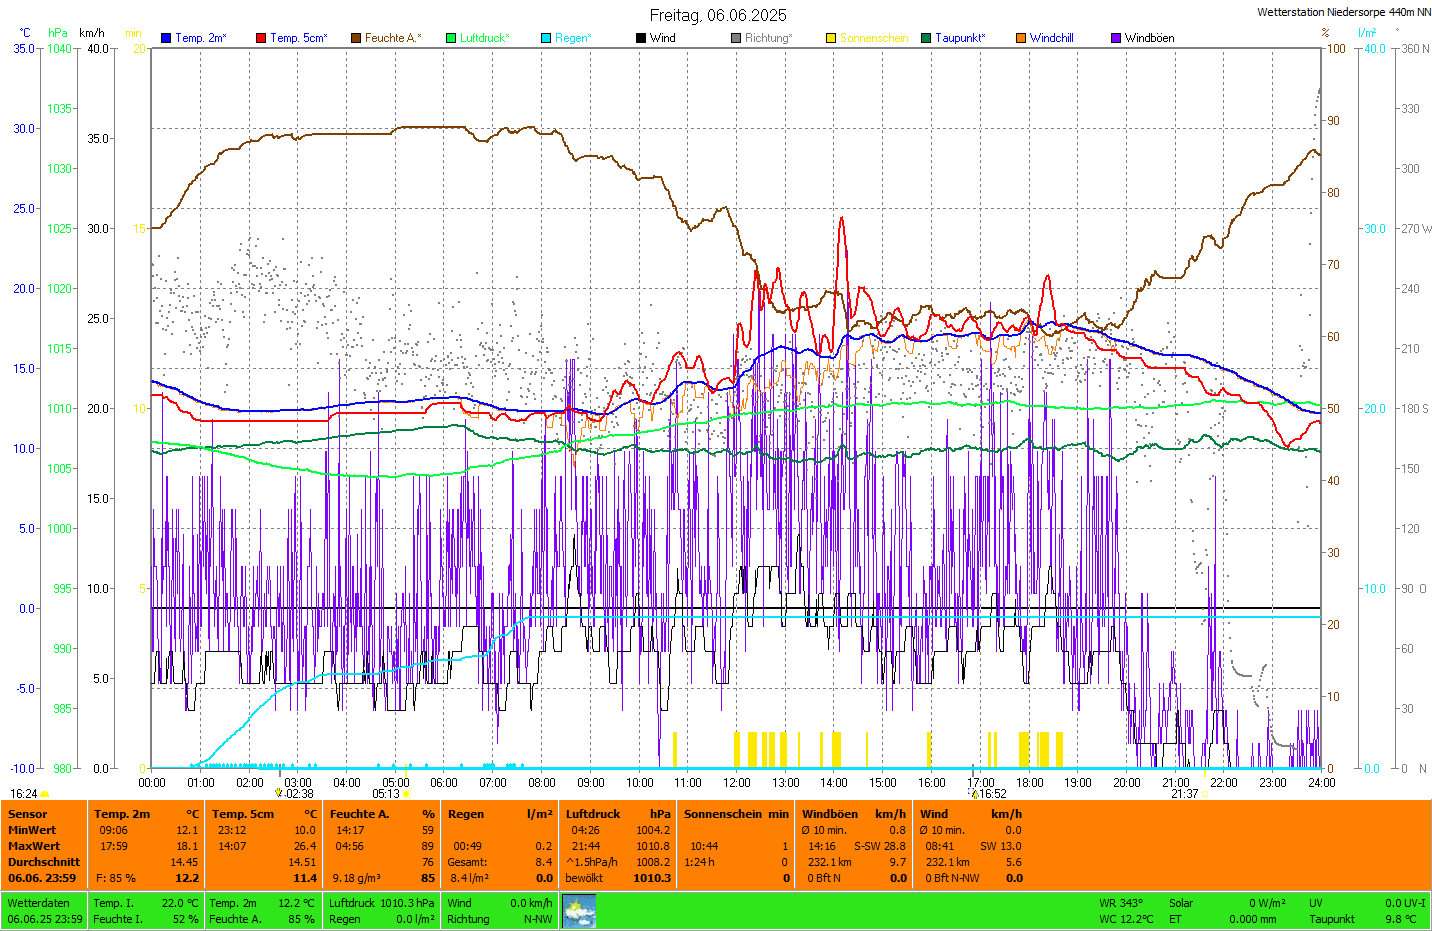The image size is (1432, 931).
Task: Click the Taupunkt legend label
Action: (x=960, y=38)
